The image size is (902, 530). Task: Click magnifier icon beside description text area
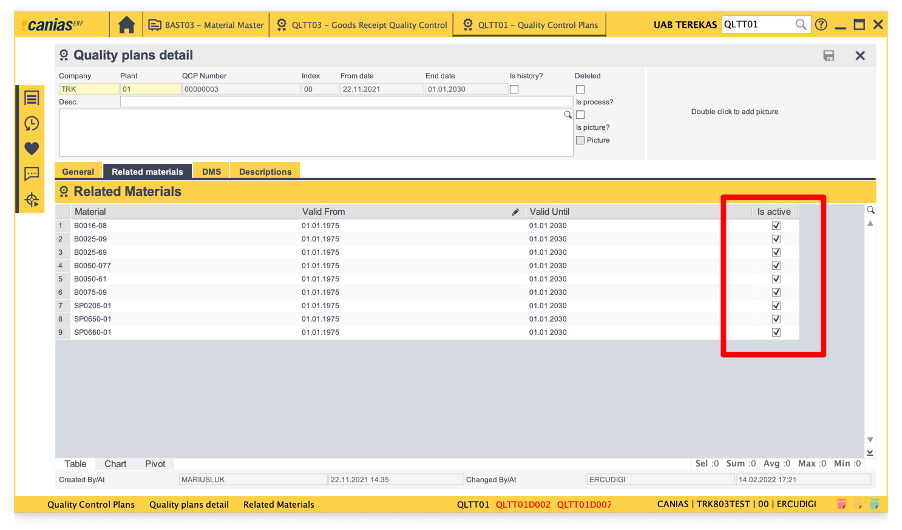567,115
